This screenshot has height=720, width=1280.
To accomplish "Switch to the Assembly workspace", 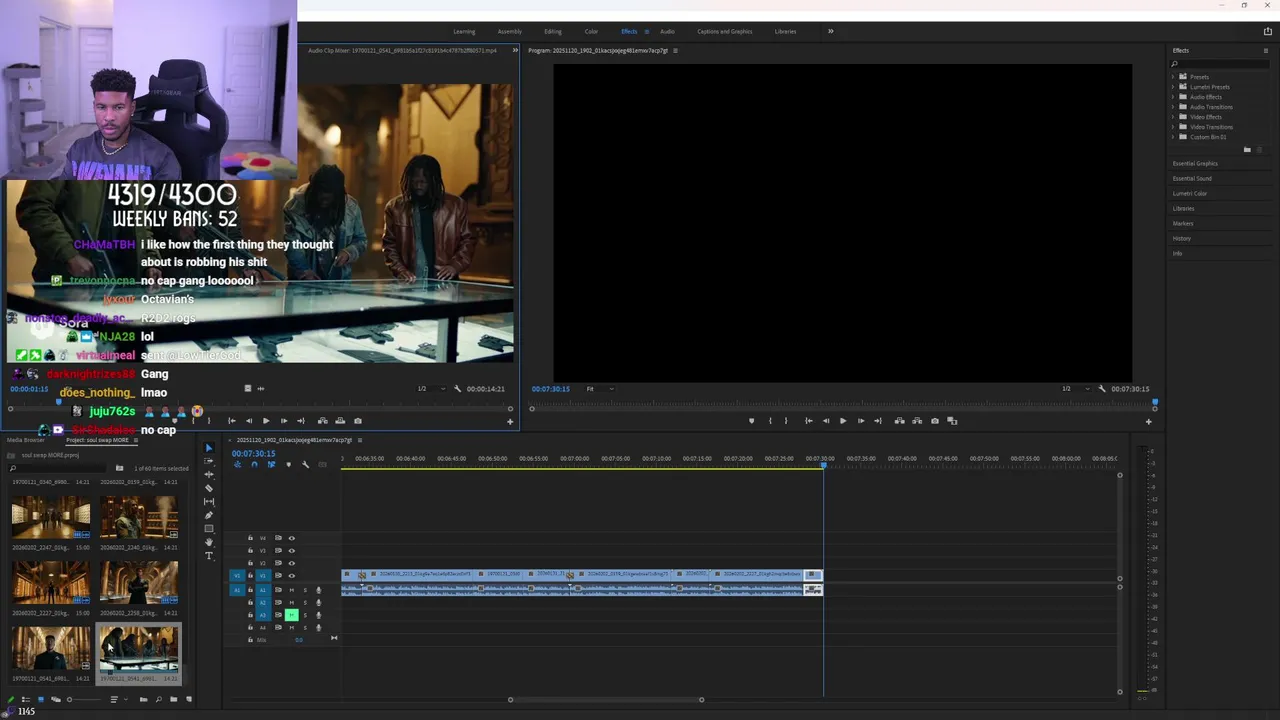I will pos(510,31).
